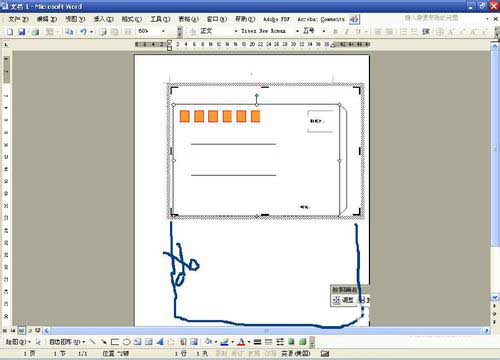
Task: Open the 60% zoom dropdown
Action: [x=163, y=31]
